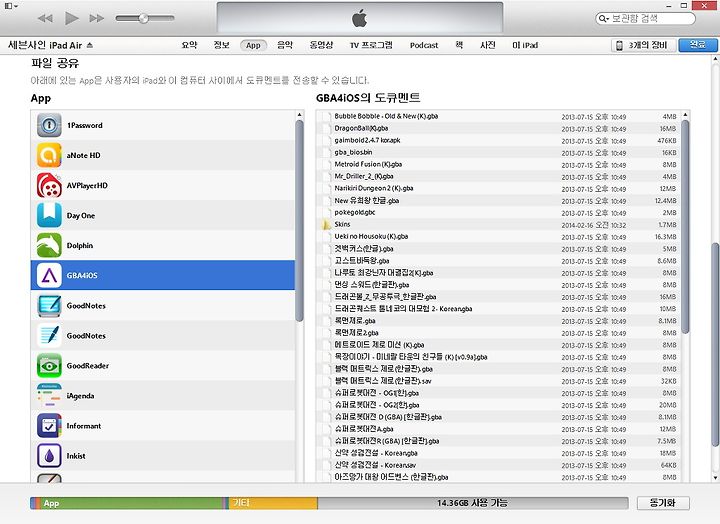Open the Podcast tab
Screen dimensions: 720x524
[x=424, y=45]
